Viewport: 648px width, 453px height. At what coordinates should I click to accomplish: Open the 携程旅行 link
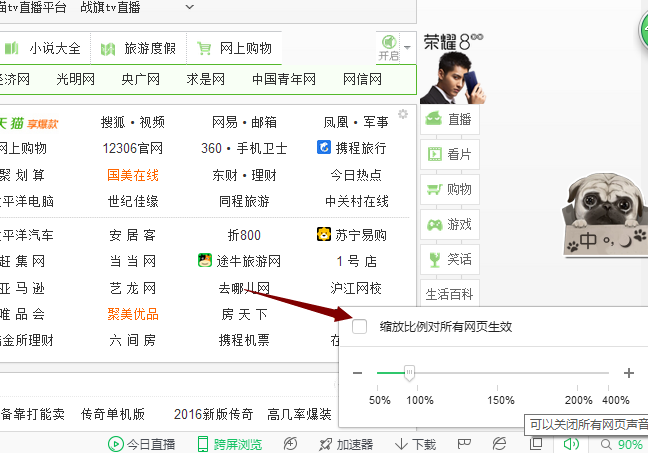[x=352, y=148]
